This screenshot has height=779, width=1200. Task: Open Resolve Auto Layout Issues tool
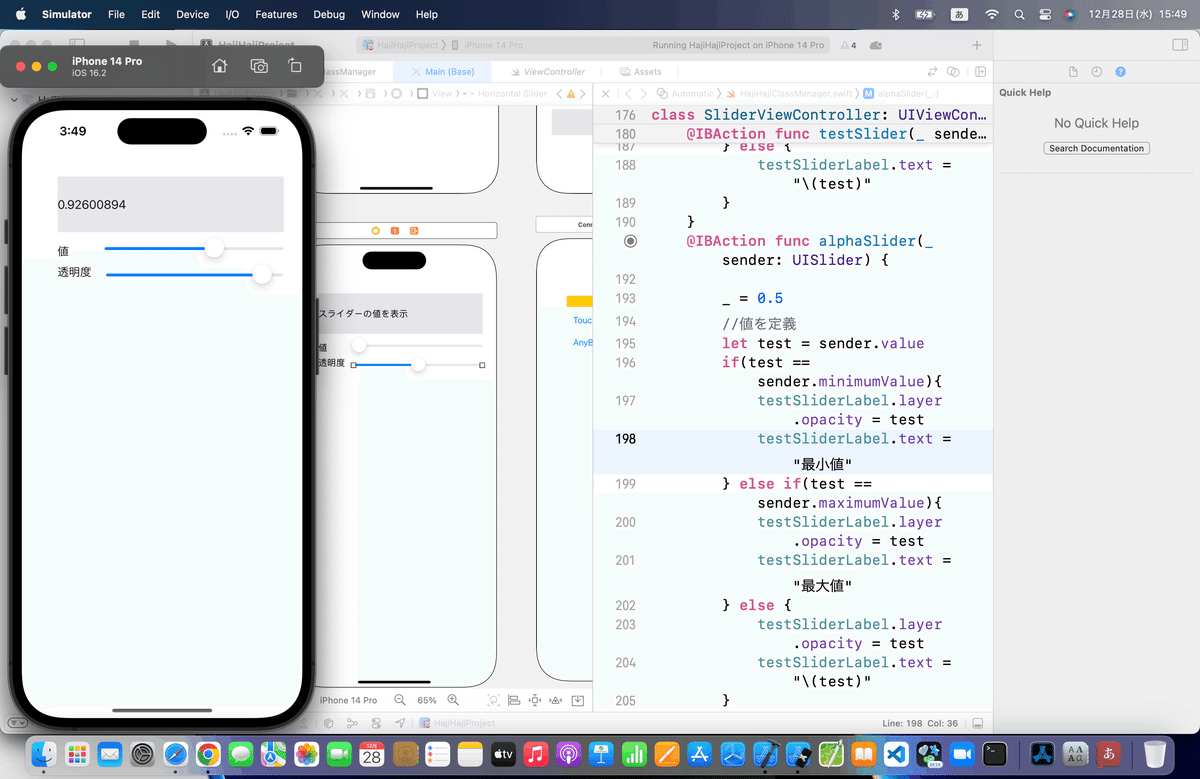tap(557, 700)
